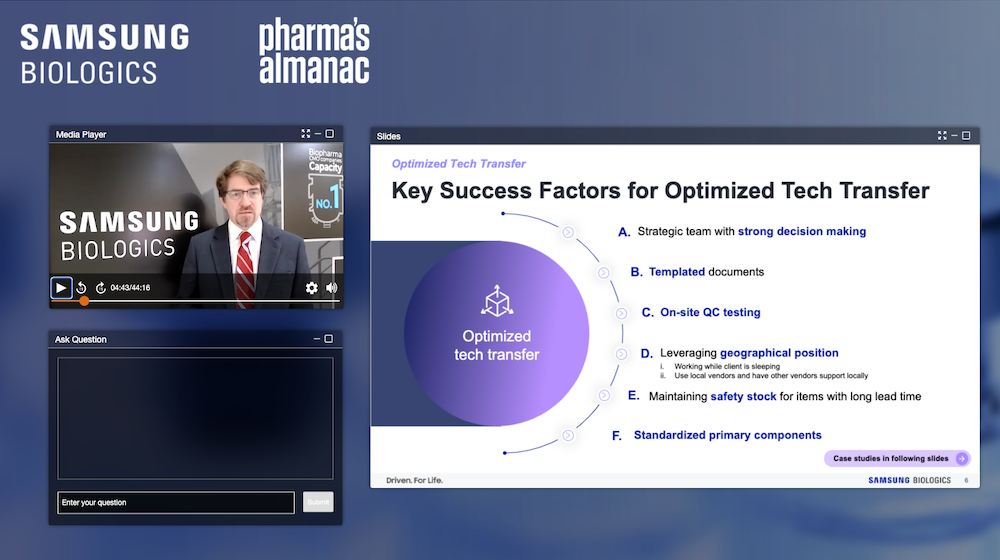This screenshot has height=560, width=1000.
Task: Expand Slides panel to fullscreen
Action: coord(942,136)
